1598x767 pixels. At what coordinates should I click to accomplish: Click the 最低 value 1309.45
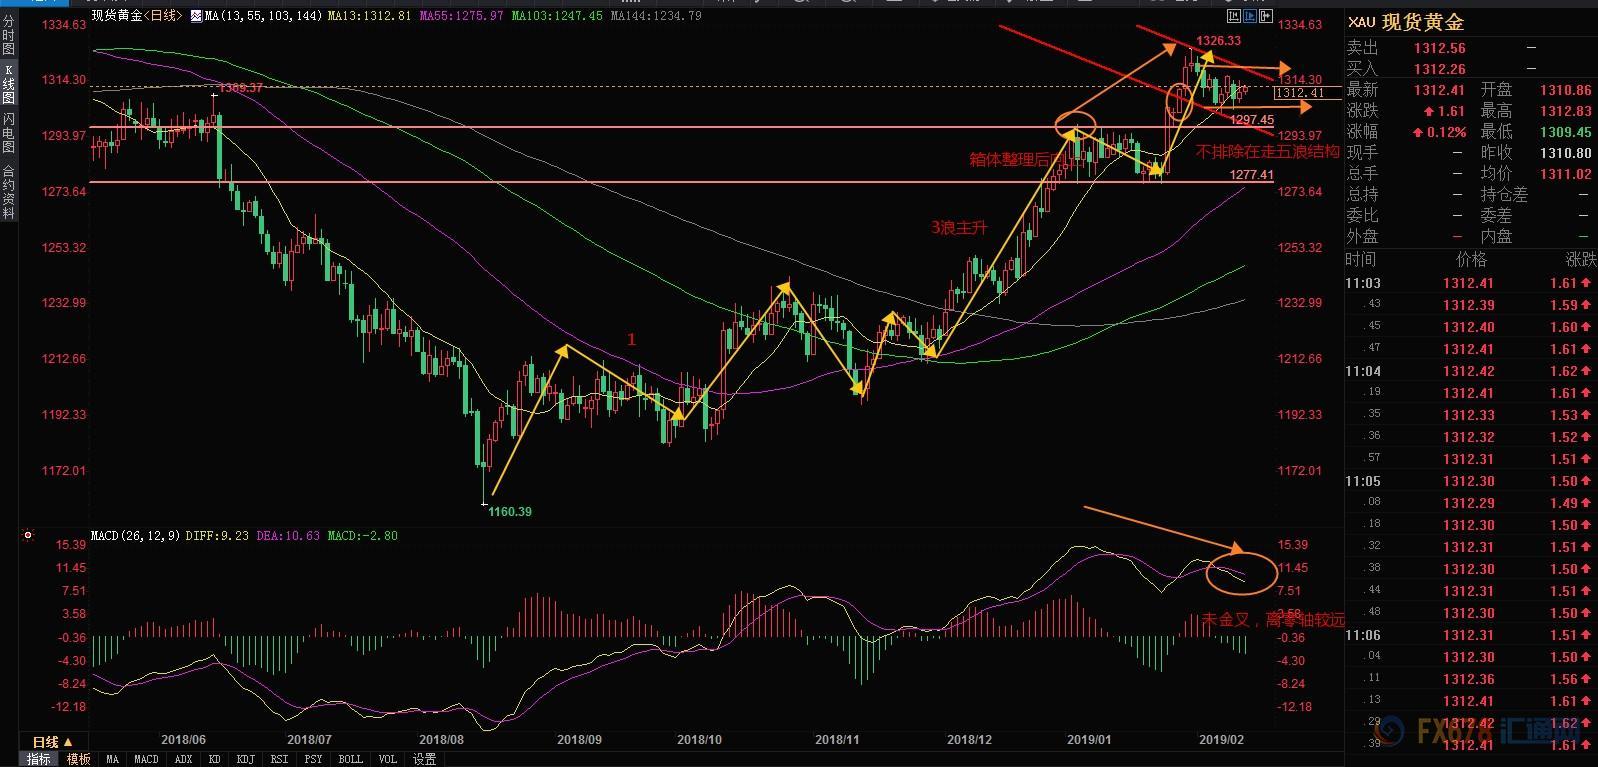[x=1564, y=132]
